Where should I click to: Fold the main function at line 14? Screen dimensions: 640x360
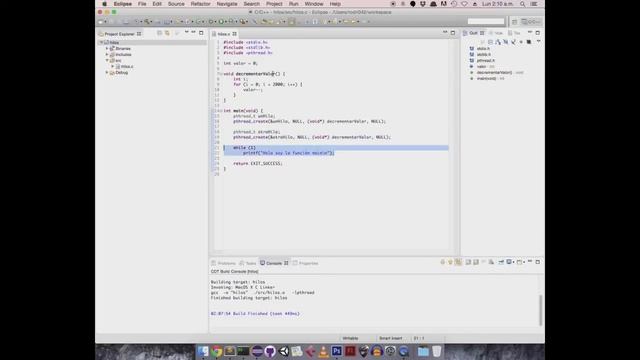pos(221,111)
